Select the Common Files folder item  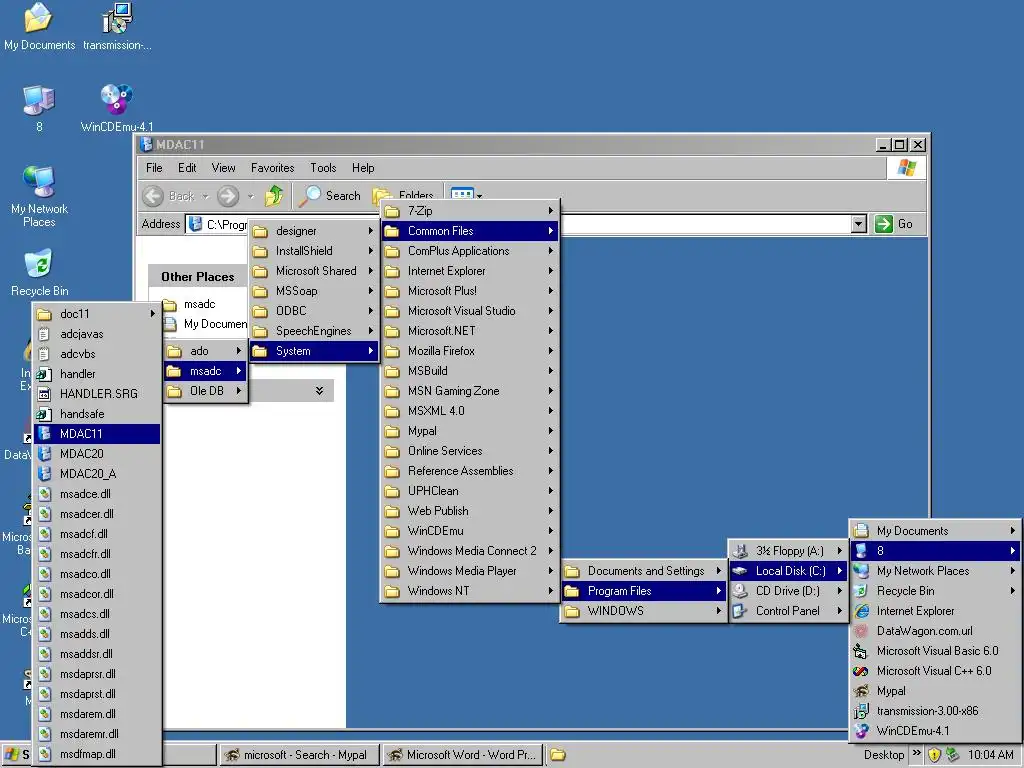pos(470,231)
